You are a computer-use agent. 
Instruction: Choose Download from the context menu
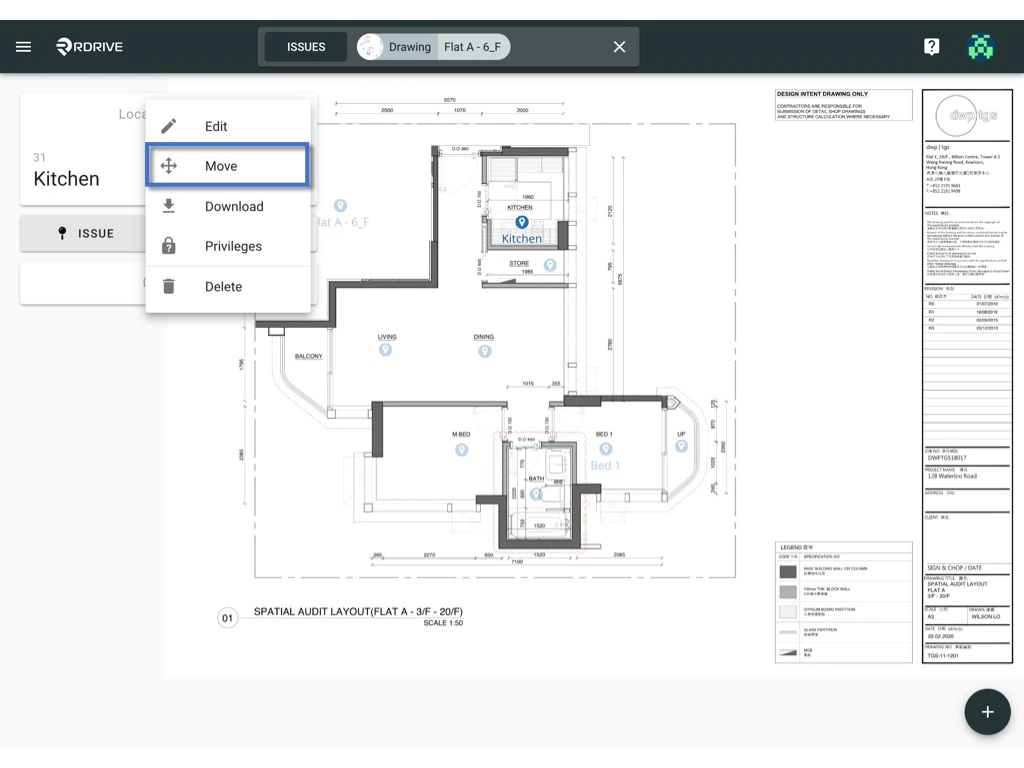(x=227, y=206)
